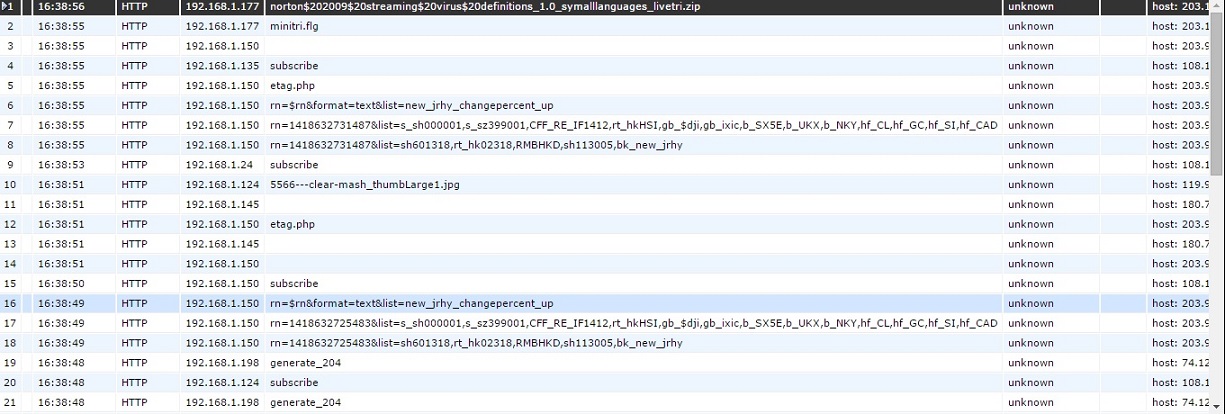Select 'subscribe' URL in row 15
The width and height of the screenshot is (1225, 414).
point(294,284)
